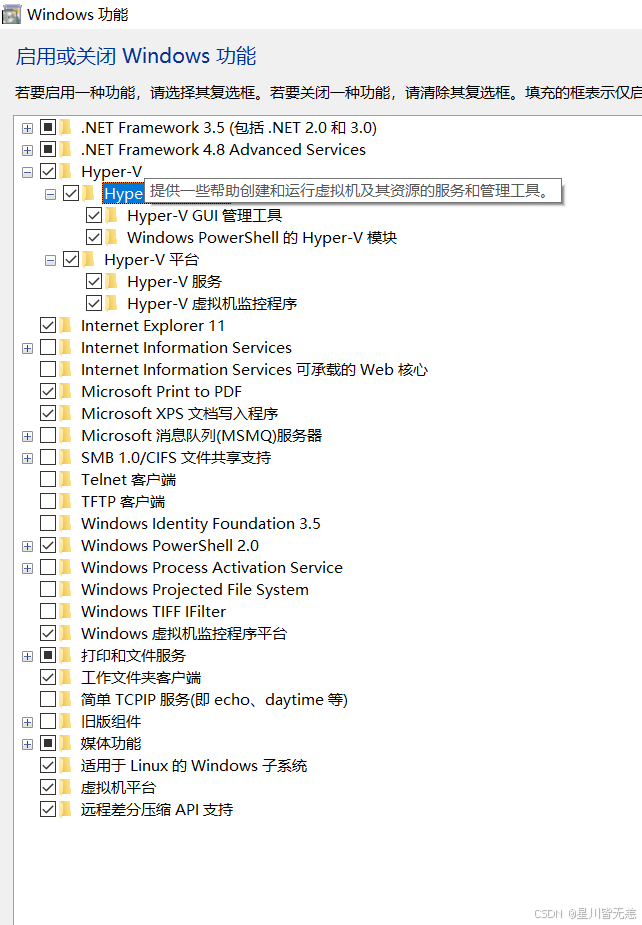Expand 旧版组件 tree node
The height and width of the screenshot is (925, 642).
[x=27, y=722]
